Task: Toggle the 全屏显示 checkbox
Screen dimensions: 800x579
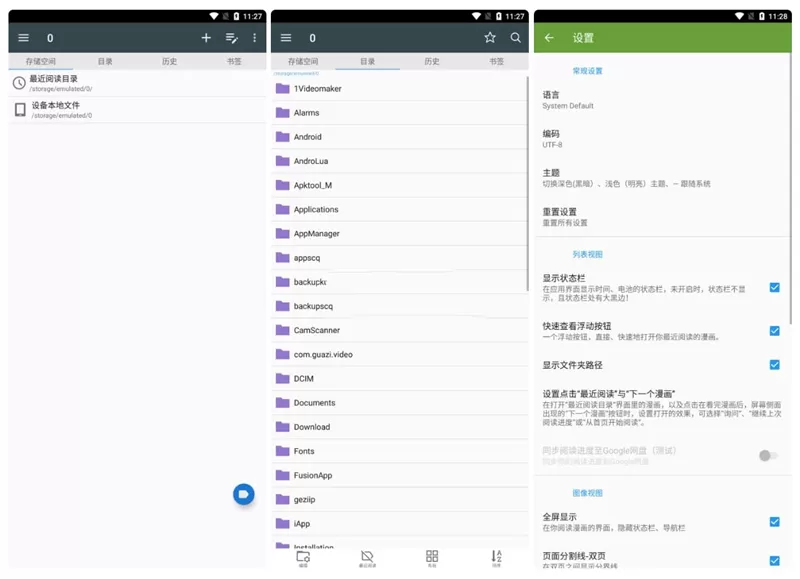Action: pos(774,521)
